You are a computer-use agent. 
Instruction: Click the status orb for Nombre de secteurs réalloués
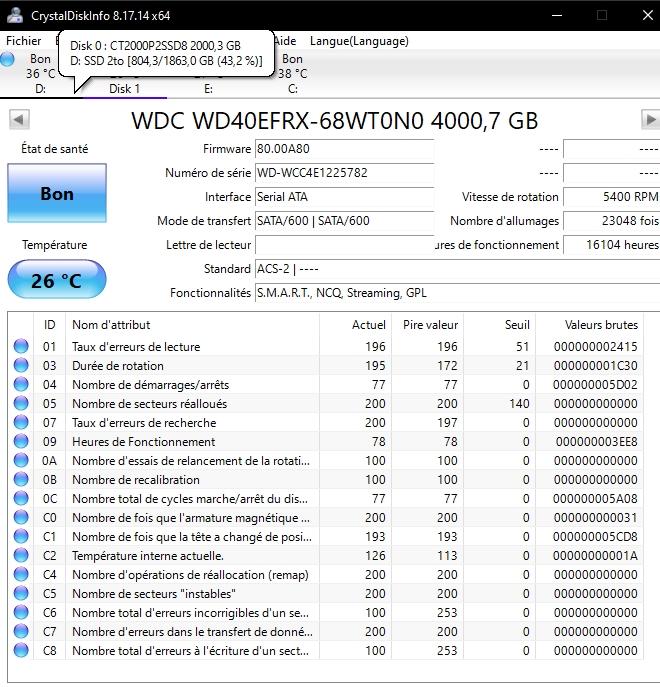coord(21,404)
